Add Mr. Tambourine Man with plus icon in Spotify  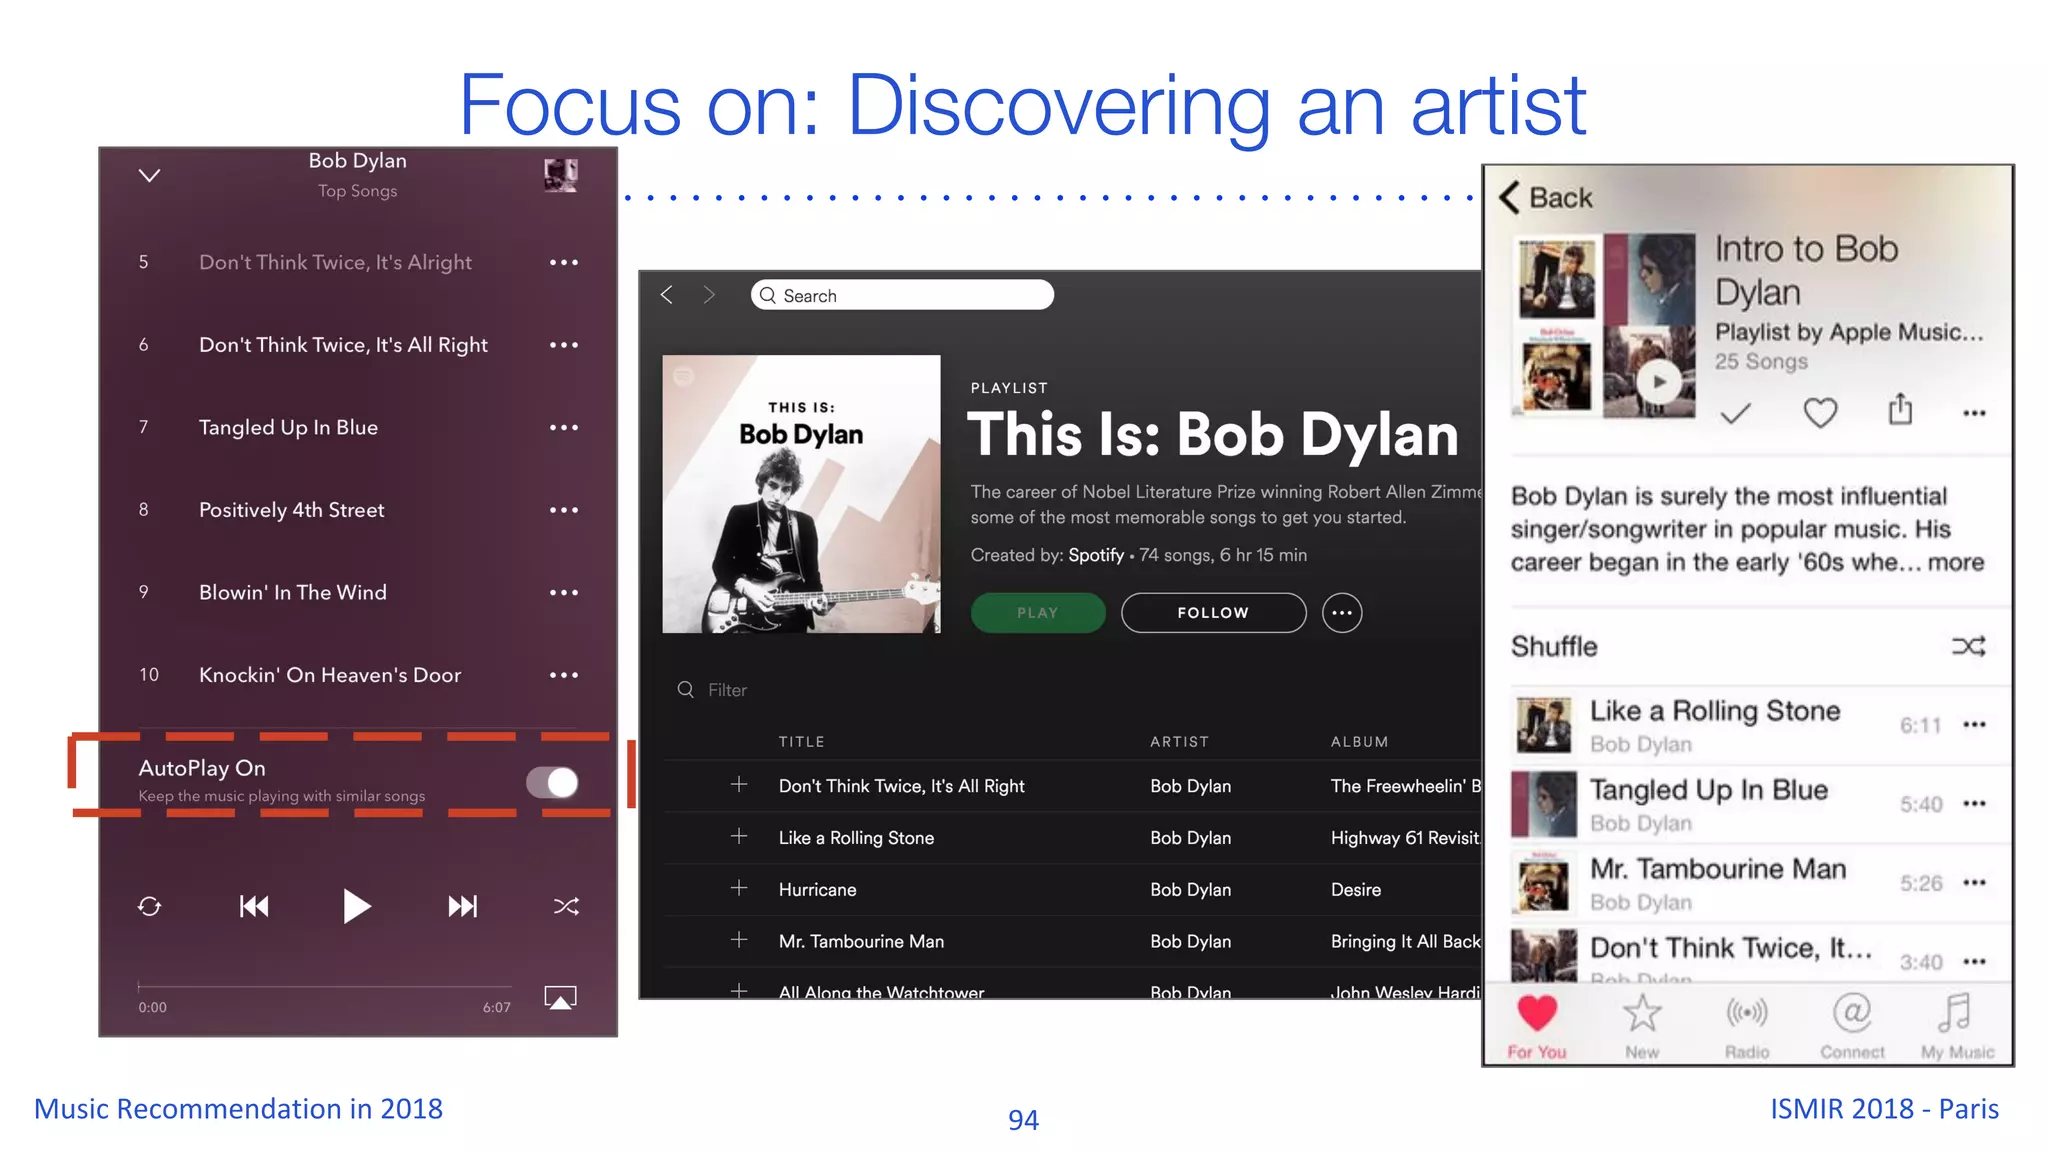point(739,941)
